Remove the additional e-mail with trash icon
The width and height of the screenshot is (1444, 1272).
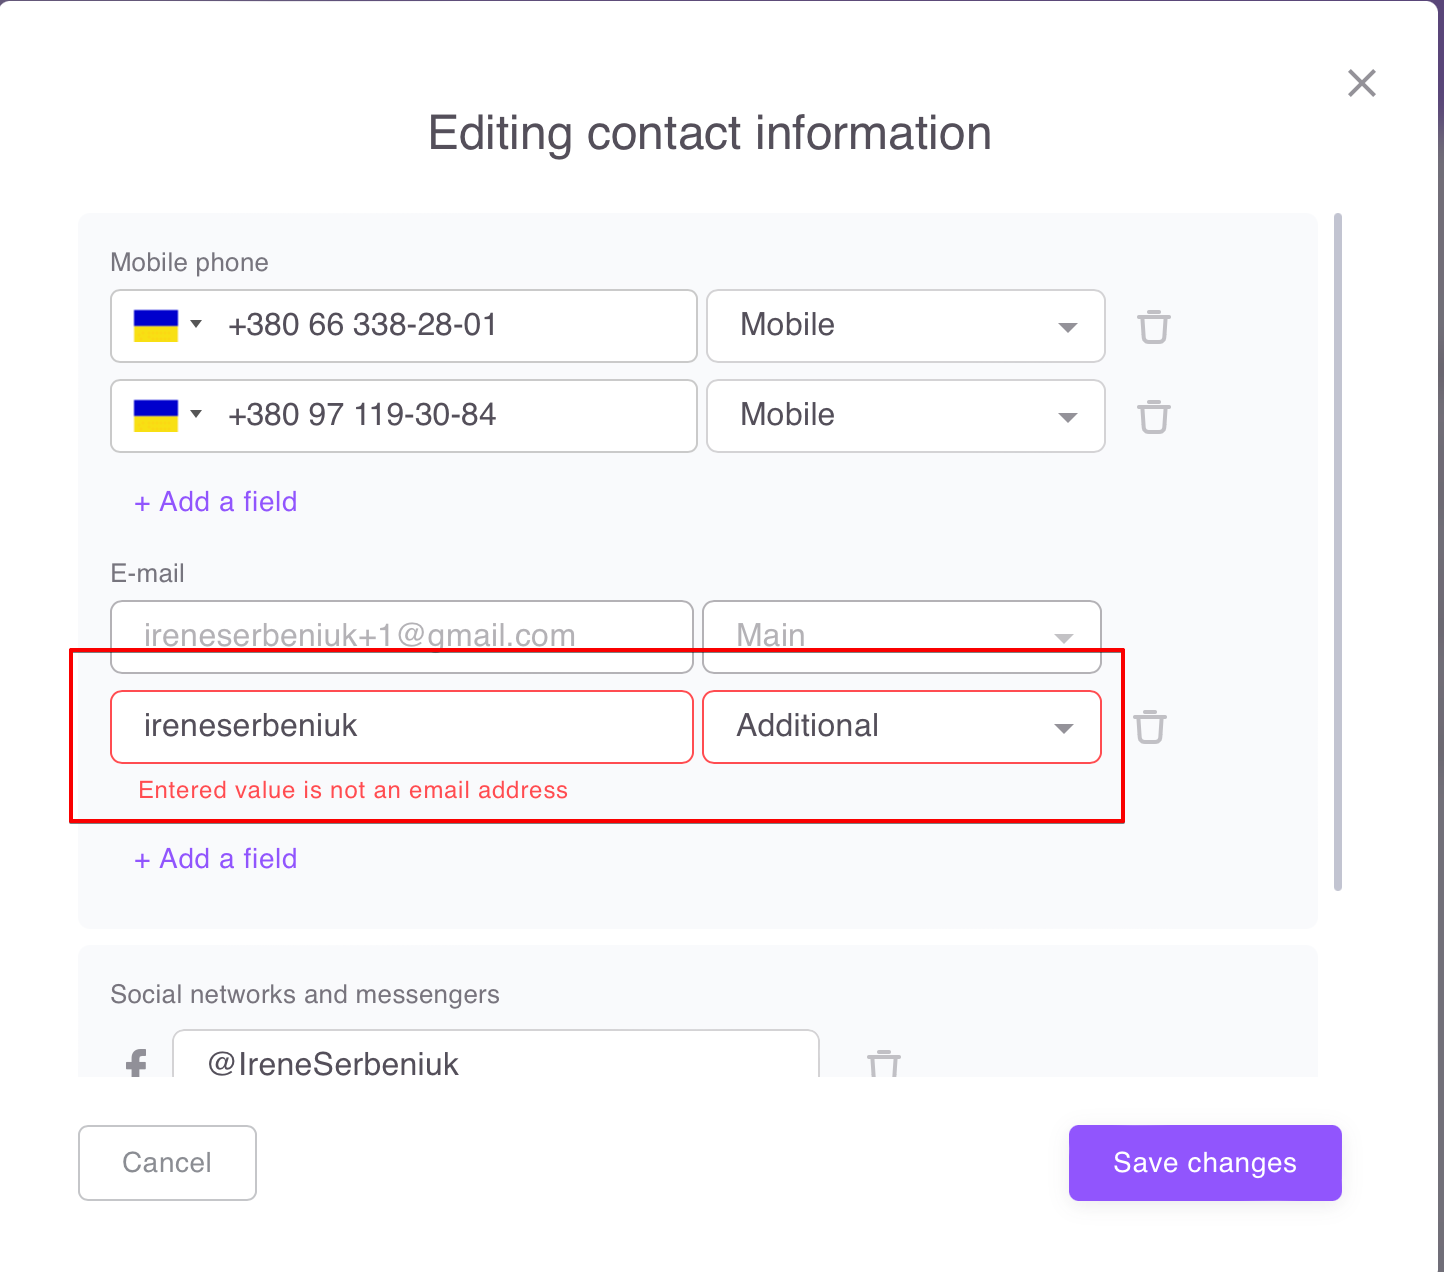1149,727
